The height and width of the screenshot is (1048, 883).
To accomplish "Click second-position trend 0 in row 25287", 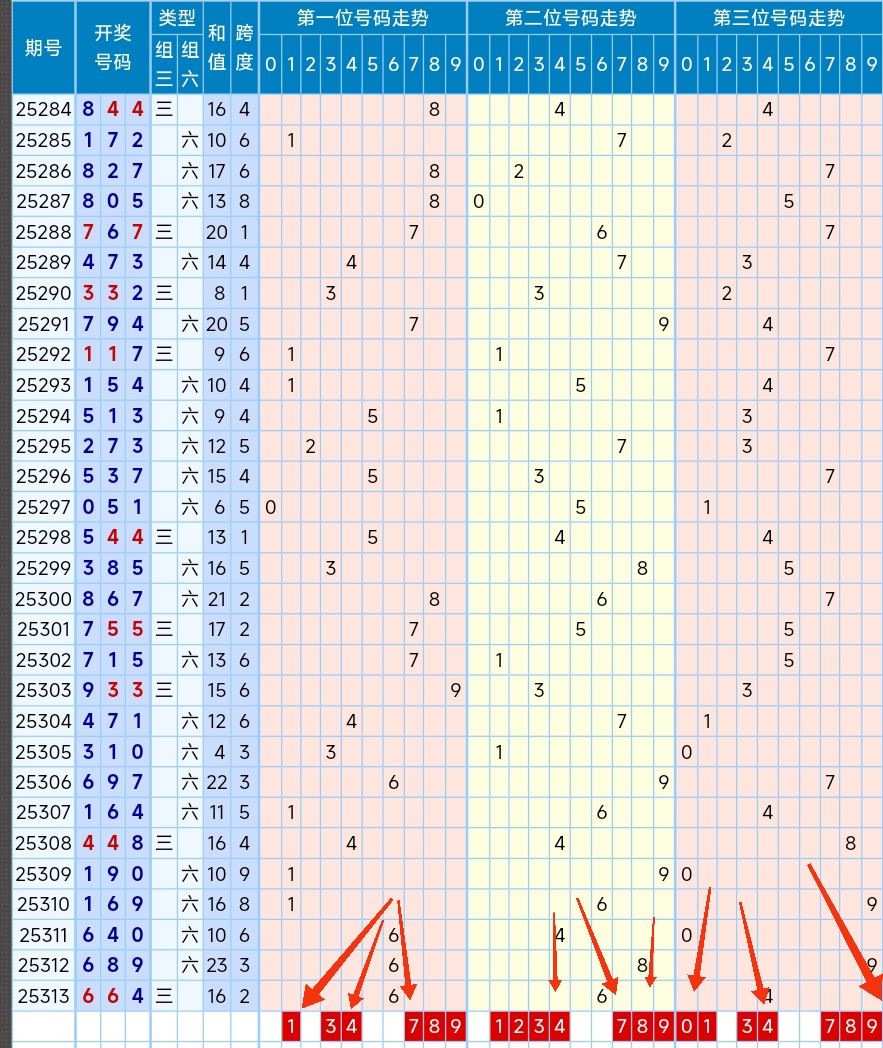I will click(x=478, y=201).
